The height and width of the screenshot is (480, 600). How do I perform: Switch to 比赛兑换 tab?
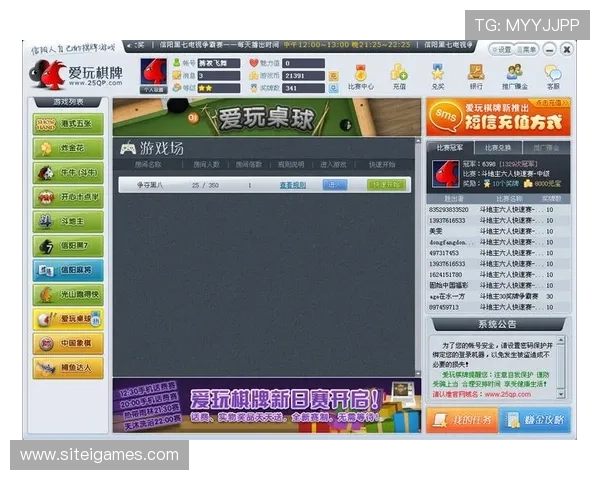[497, 148]
